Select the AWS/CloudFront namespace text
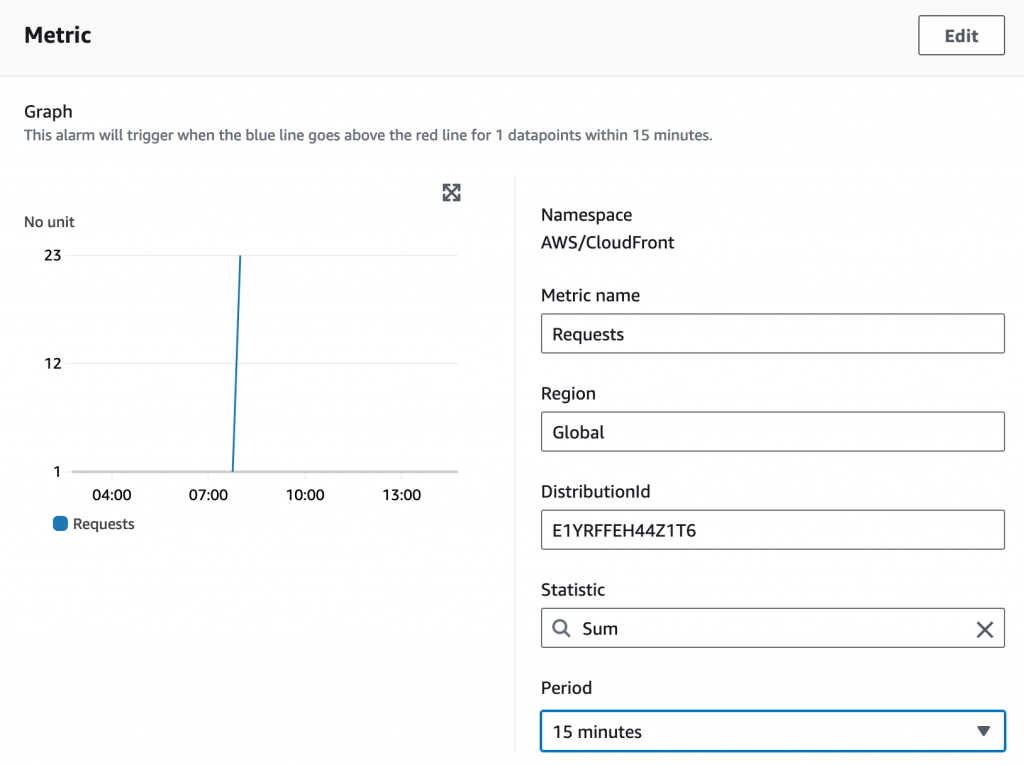1024x765 pixels. (x=607, y=242)
